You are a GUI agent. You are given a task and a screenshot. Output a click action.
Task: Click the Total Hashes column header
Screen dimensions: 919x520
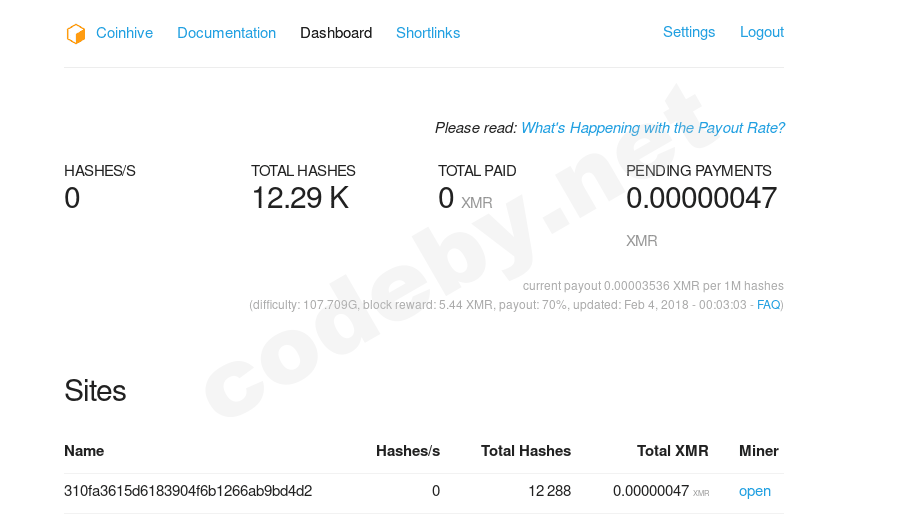tap(526, 451)
